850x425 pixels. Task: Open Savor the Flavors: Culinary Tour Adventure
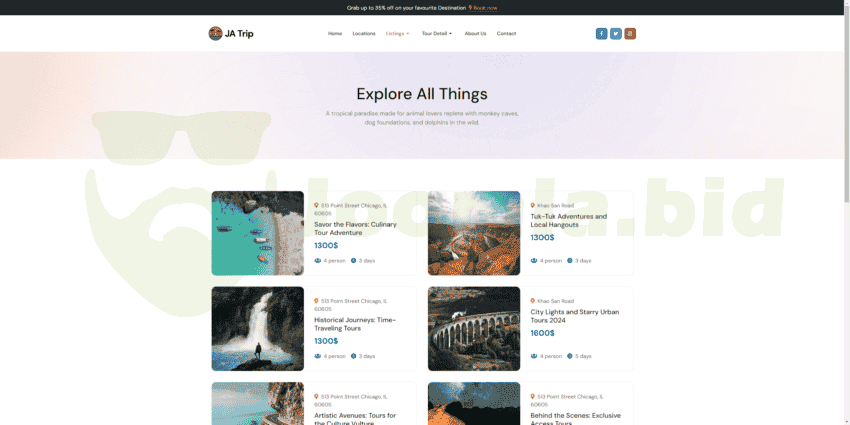[356, 228]
